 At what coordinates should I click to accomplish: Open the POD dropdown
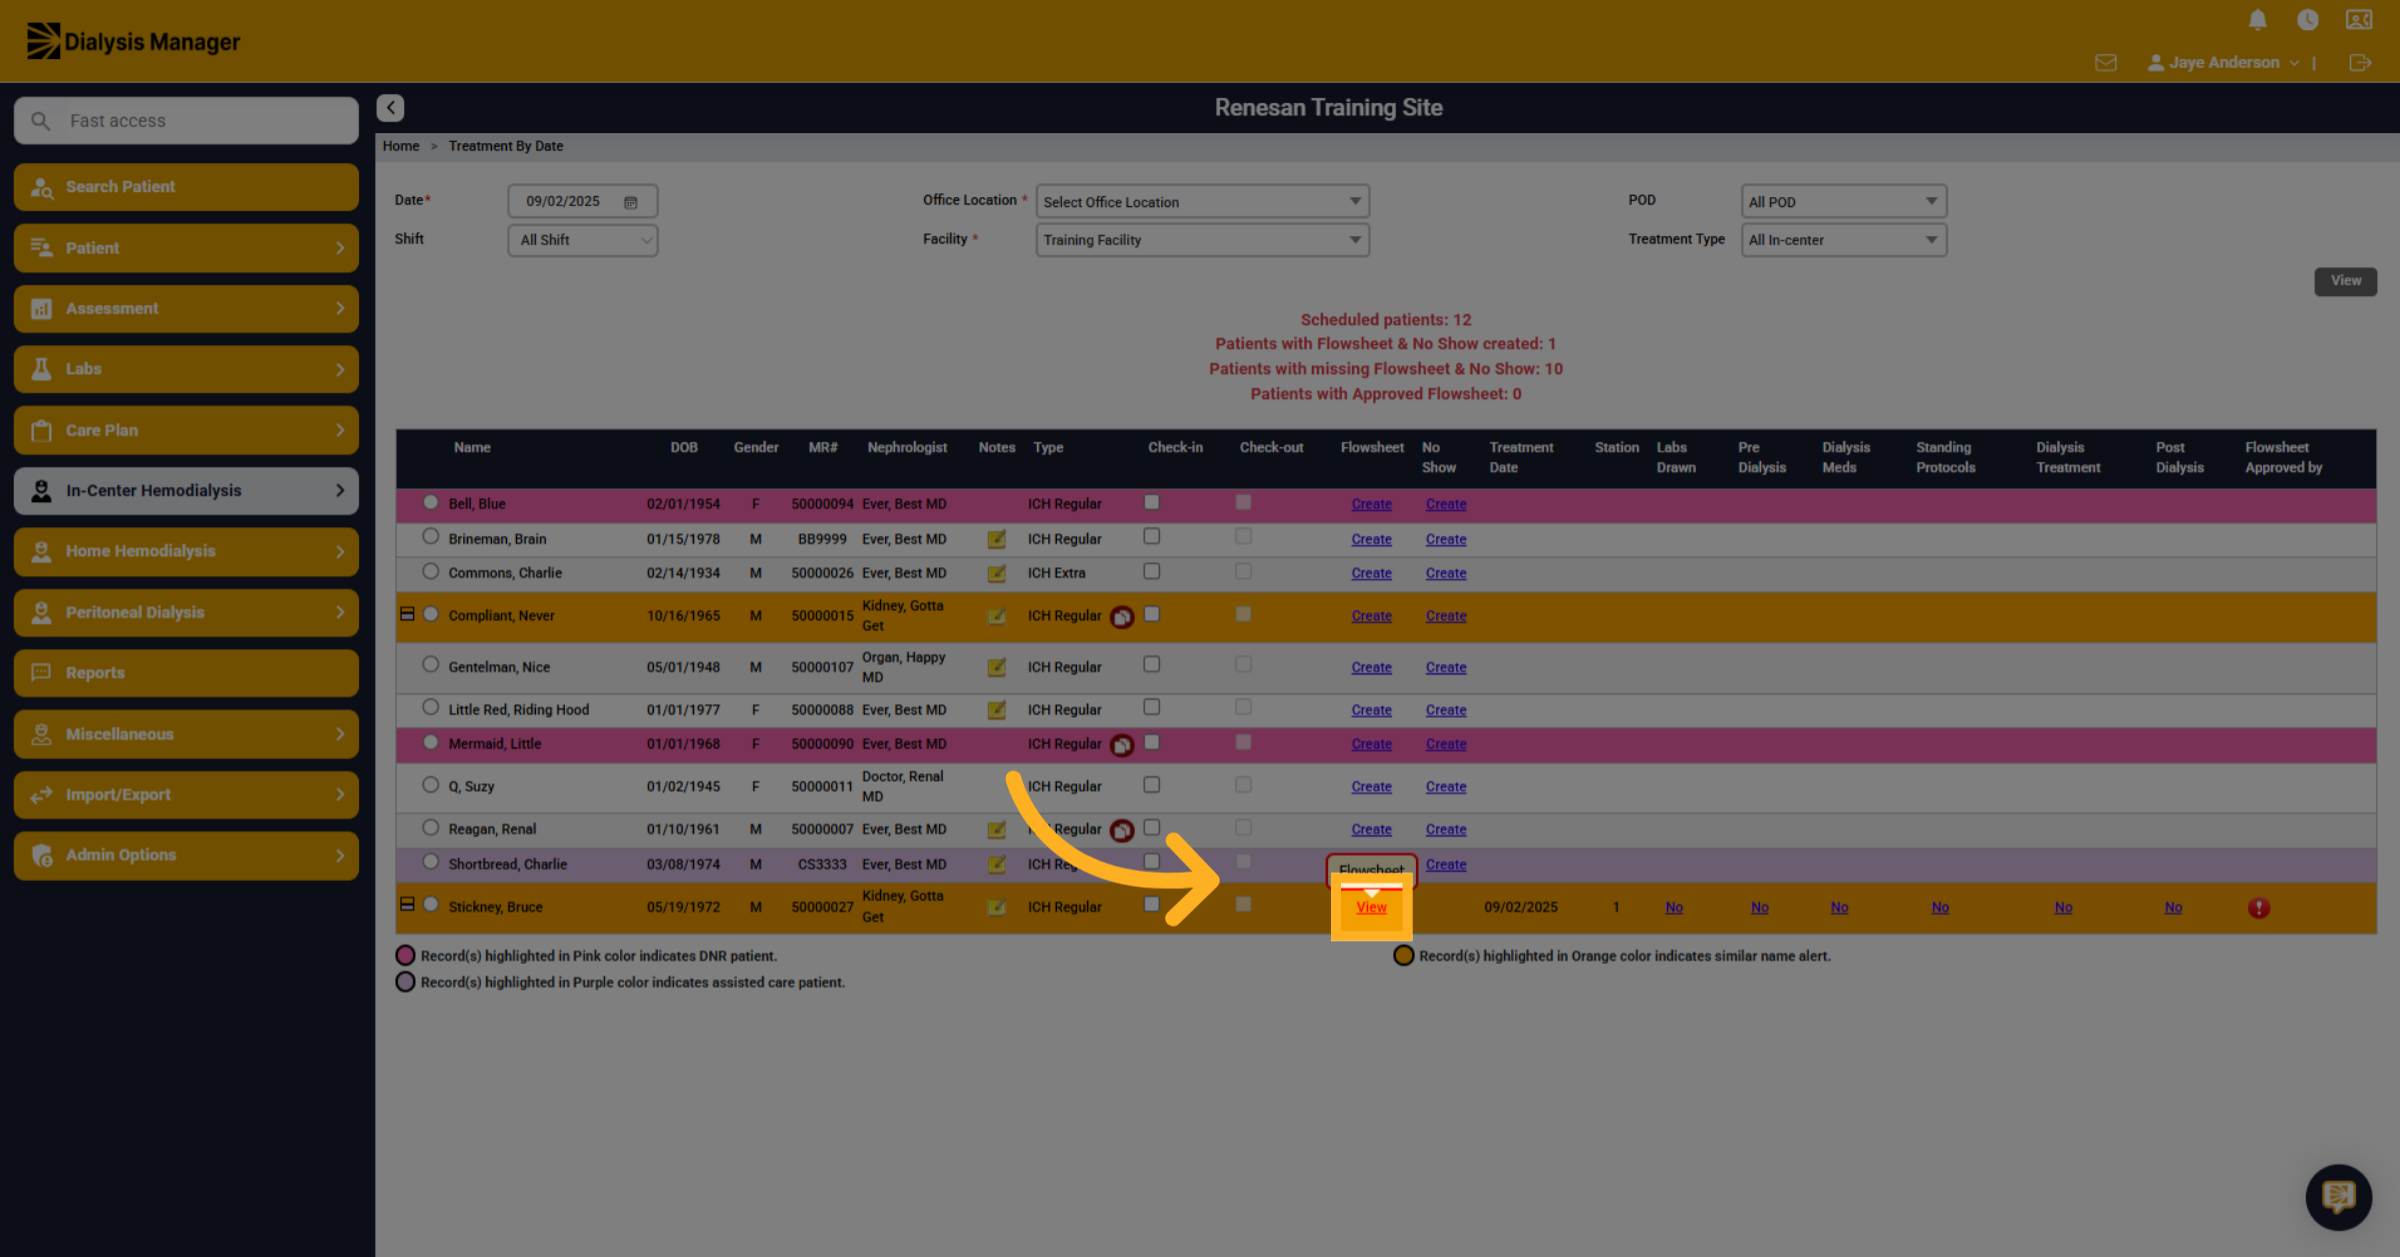(x=1843, y=202)
